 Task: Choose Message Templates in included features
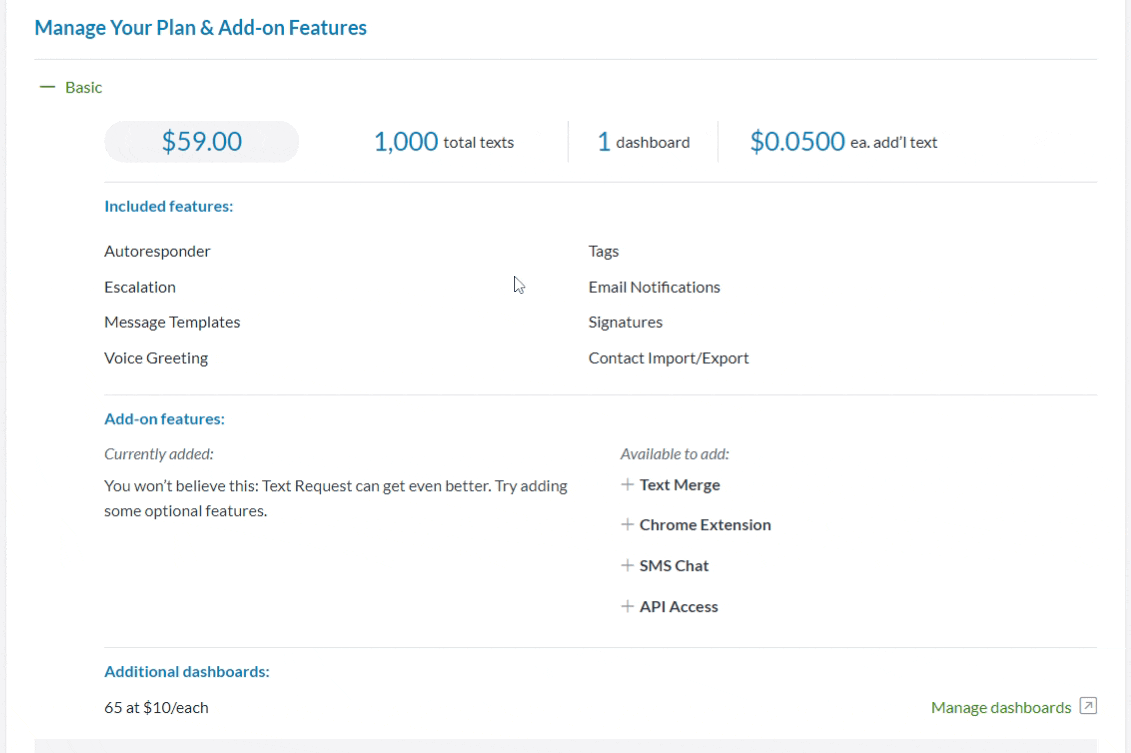[x=172, y=322]
